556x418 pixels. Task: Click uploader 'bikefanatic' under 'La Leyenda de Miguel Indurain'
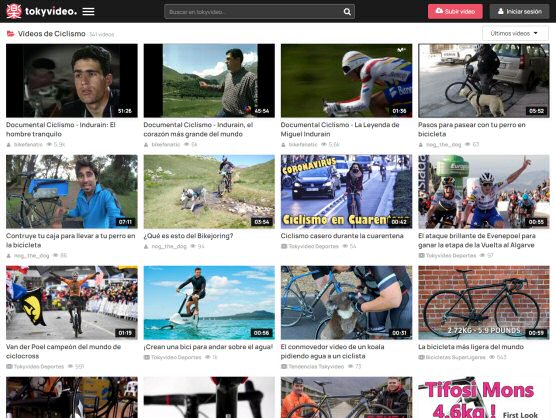pos(303,145)
